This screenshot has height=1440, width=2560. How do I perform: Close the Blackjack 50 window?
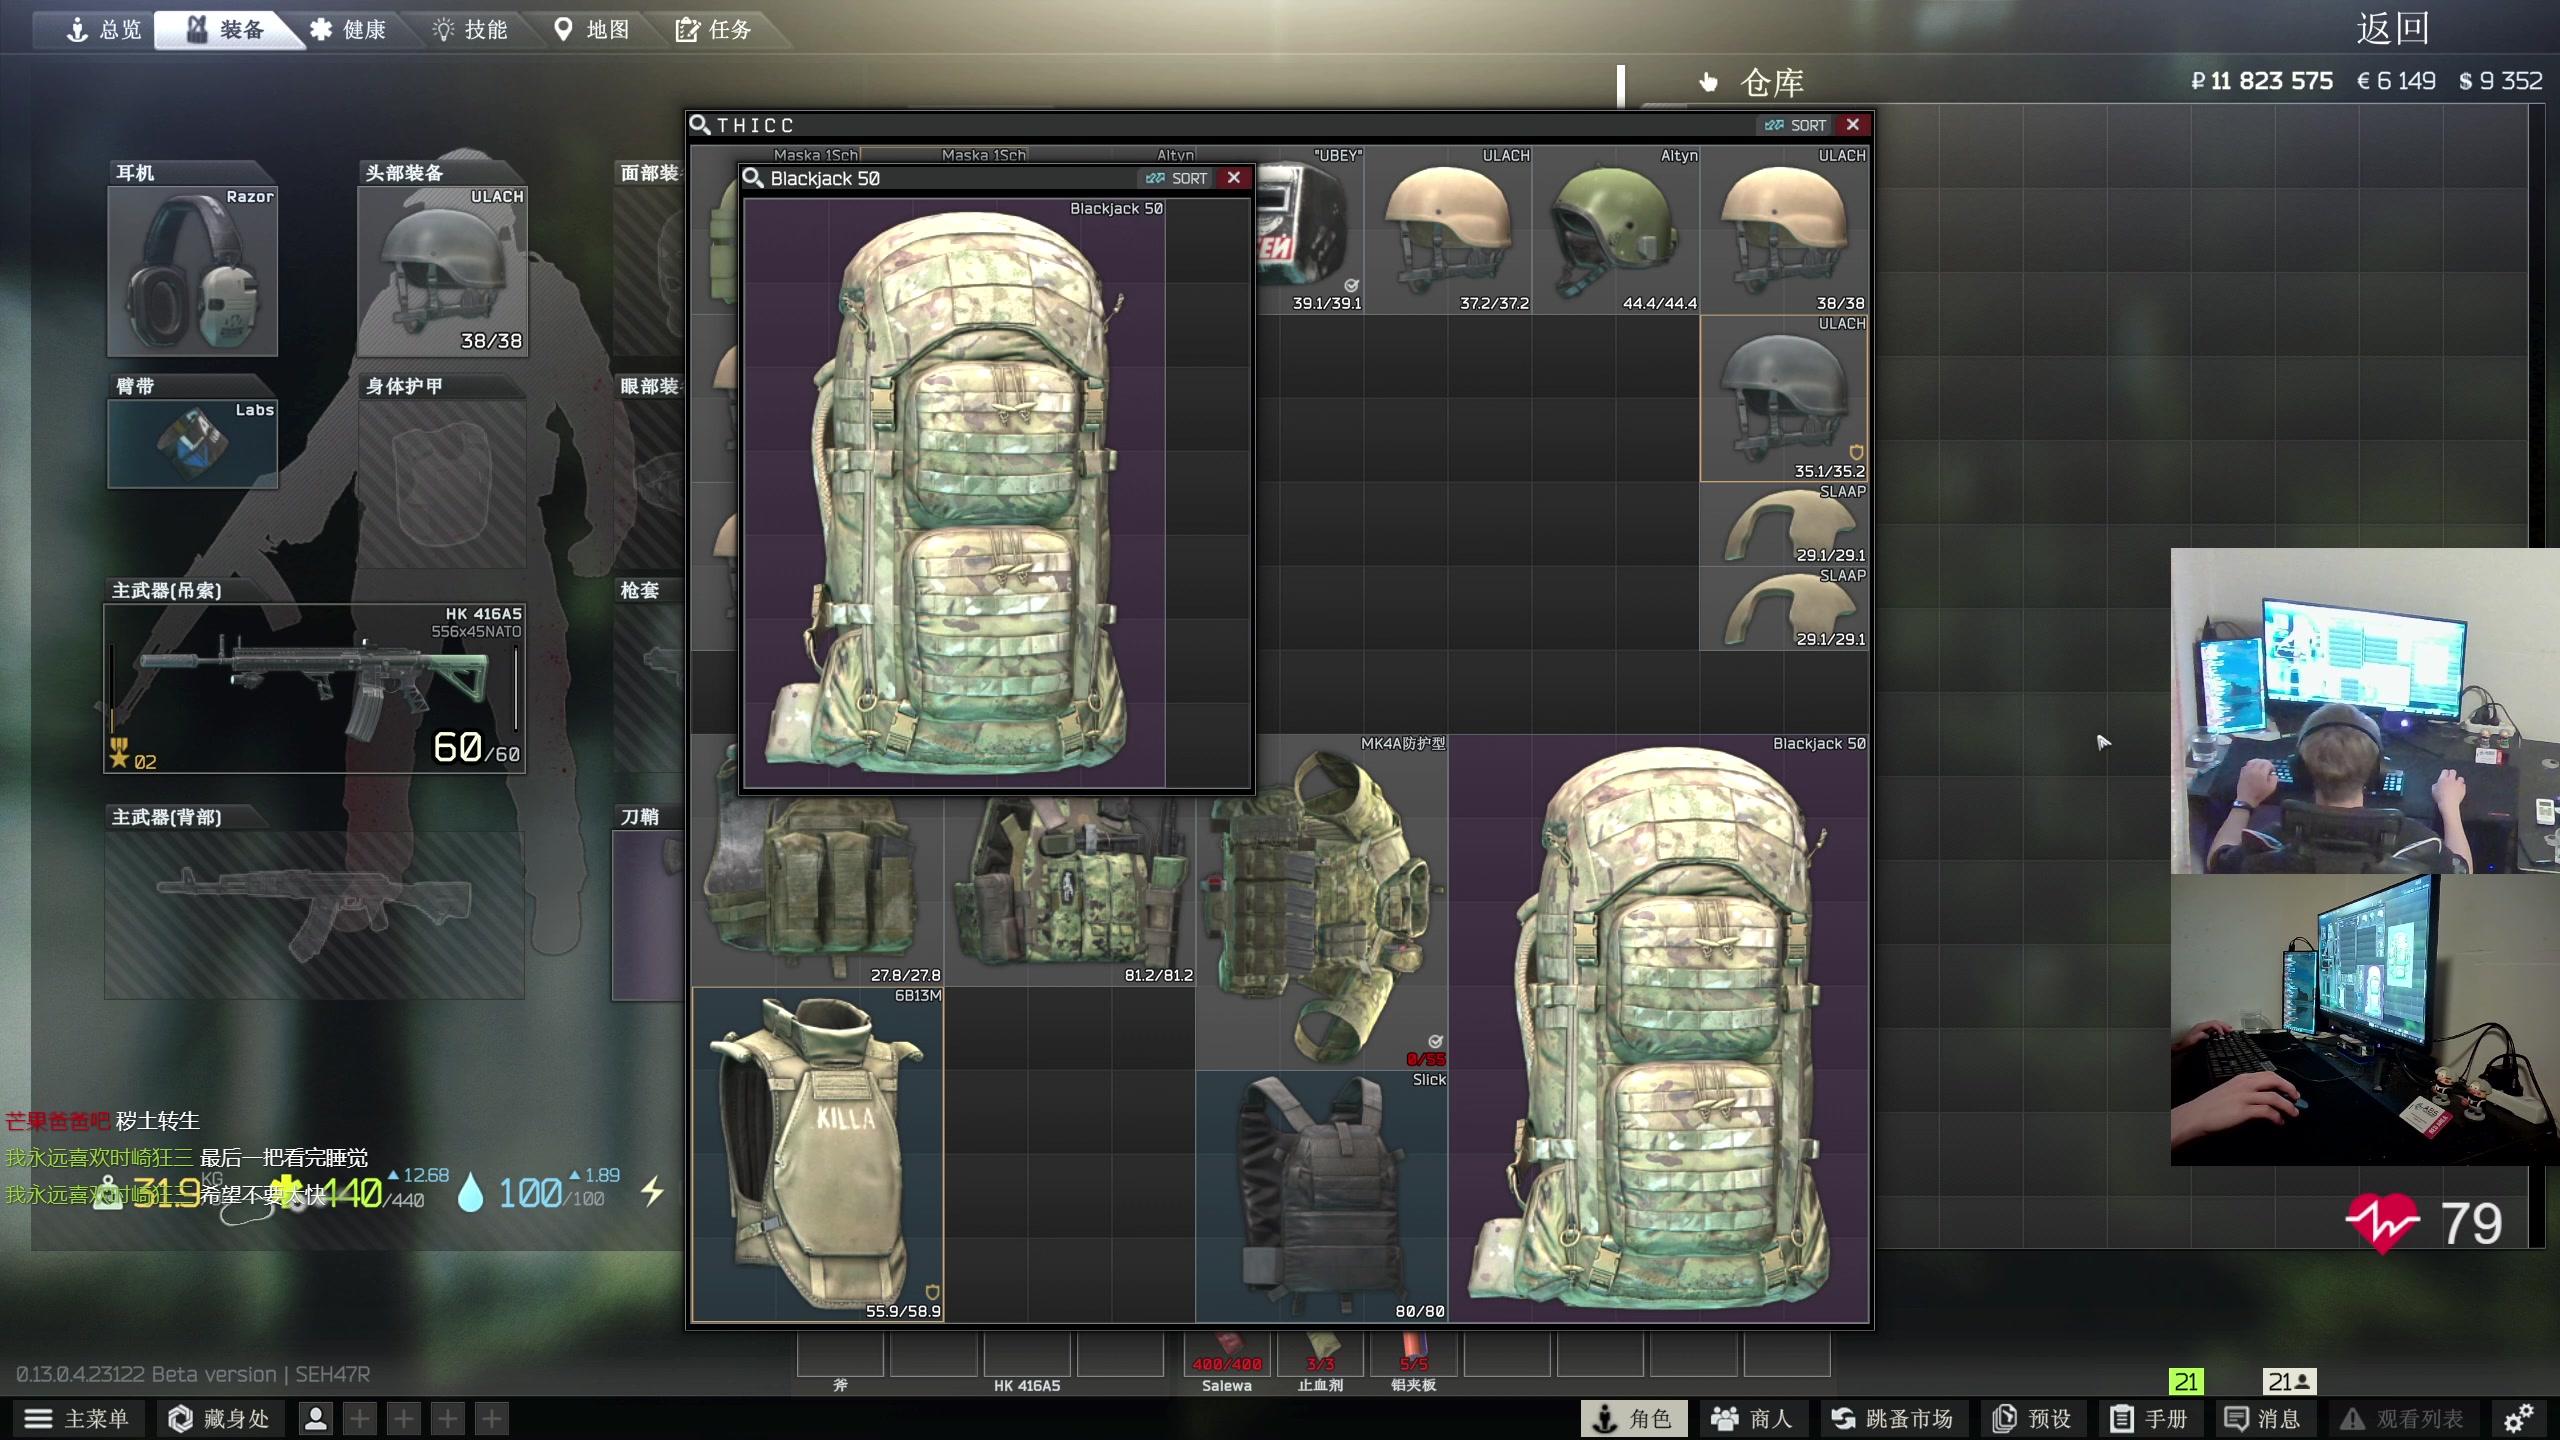(1234, 178)
